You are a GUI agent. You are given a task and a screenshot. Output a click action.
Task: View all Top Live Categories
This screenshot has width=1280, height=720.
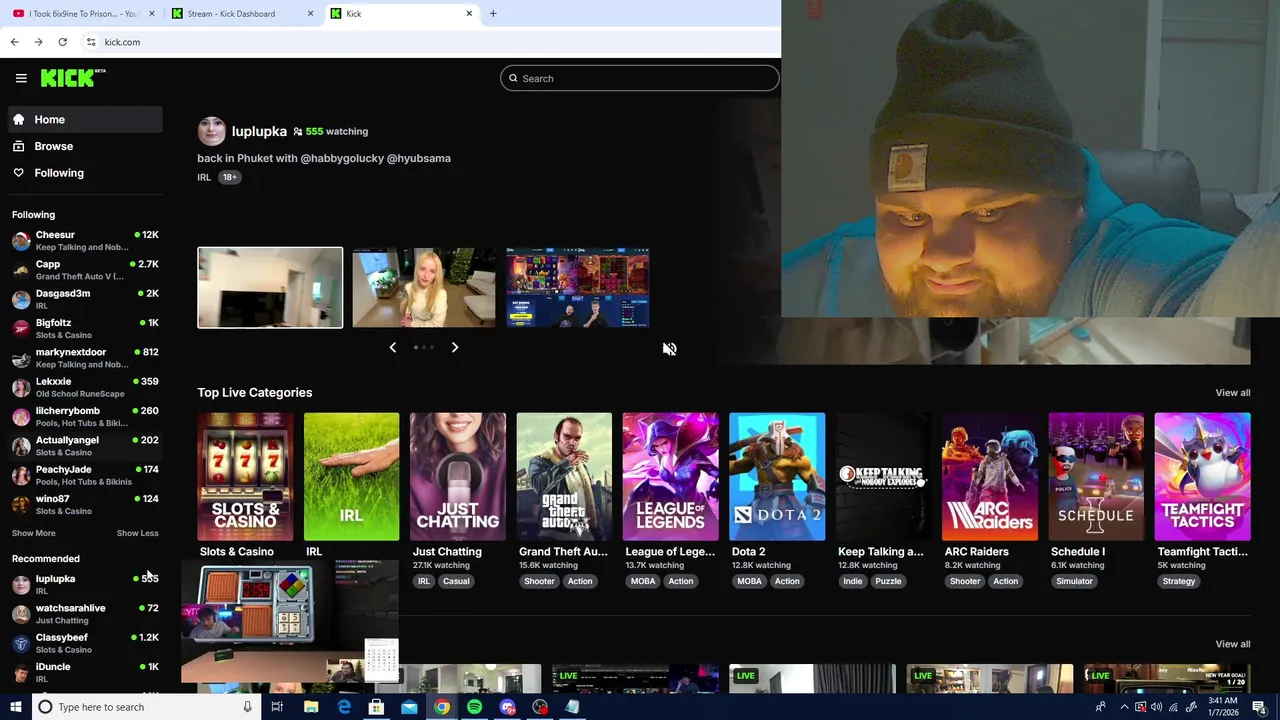pyautogui.click(x=1232, y=393)
